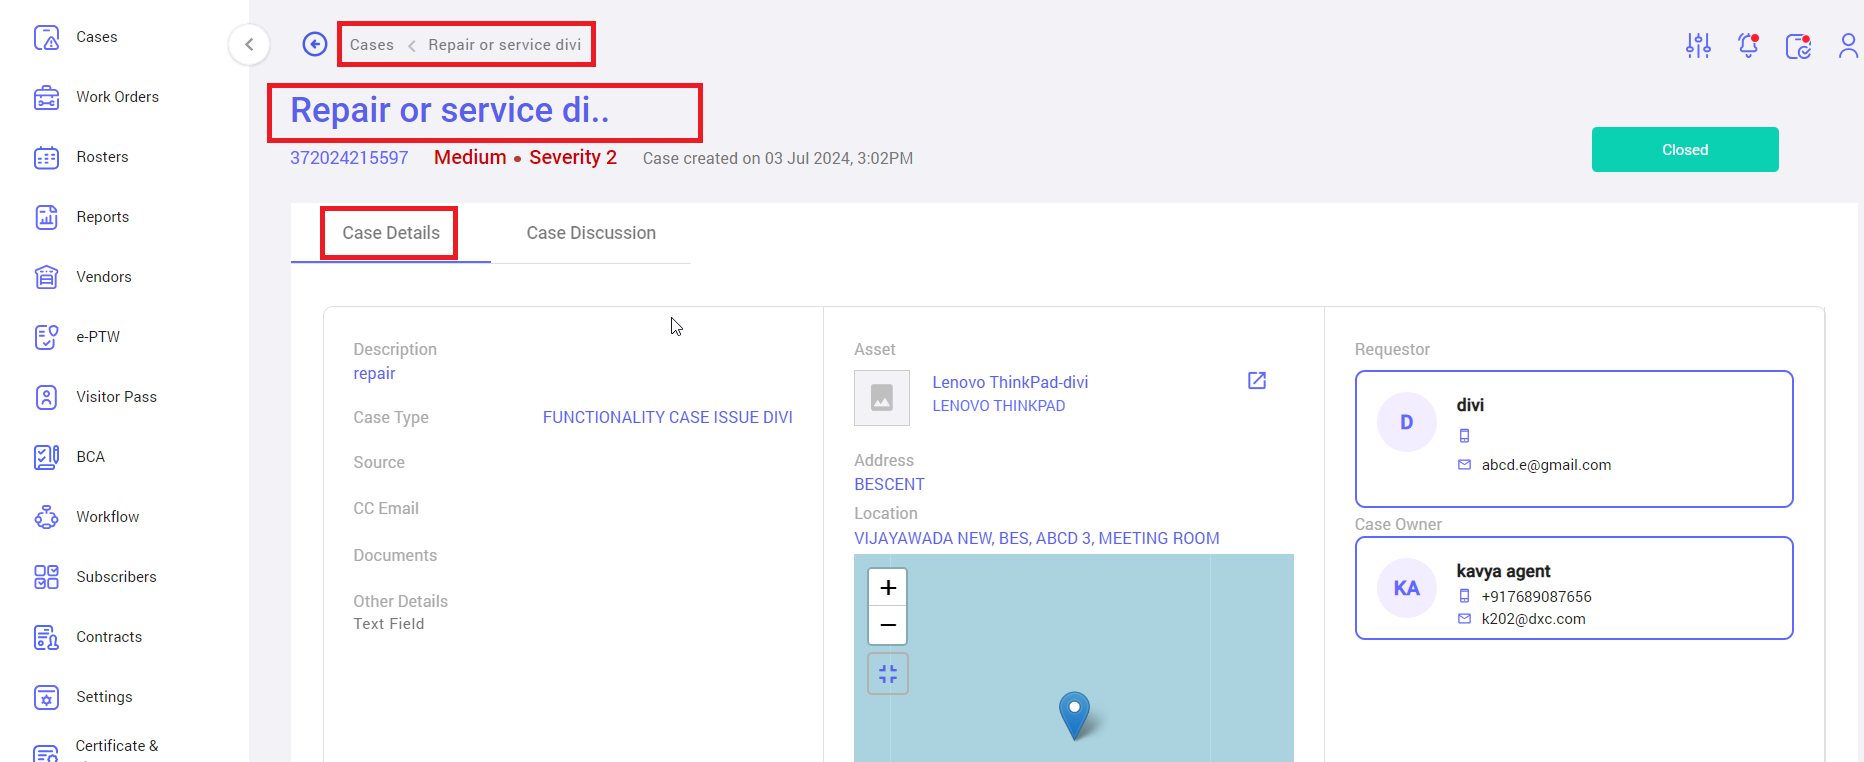Open the Reports chart icon

click(47, 217)
